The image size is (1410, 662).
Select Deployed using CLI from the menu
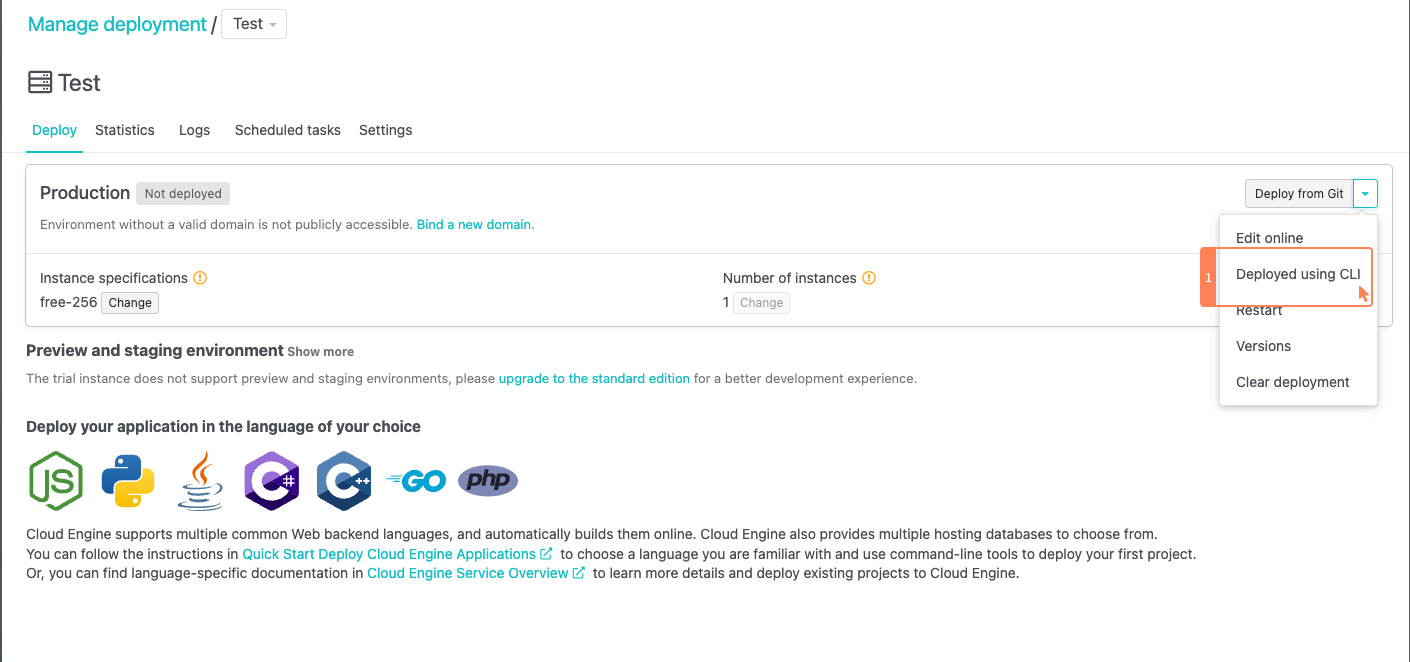click(x=1297, y=274)
